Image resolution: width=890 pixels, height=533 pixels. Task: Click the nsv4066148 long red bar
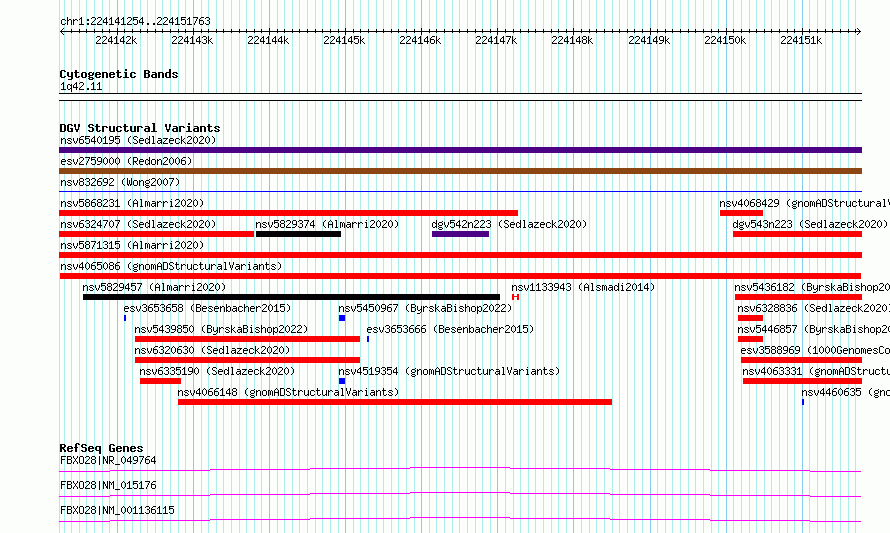pyautogui.click(x=395, y=402)
